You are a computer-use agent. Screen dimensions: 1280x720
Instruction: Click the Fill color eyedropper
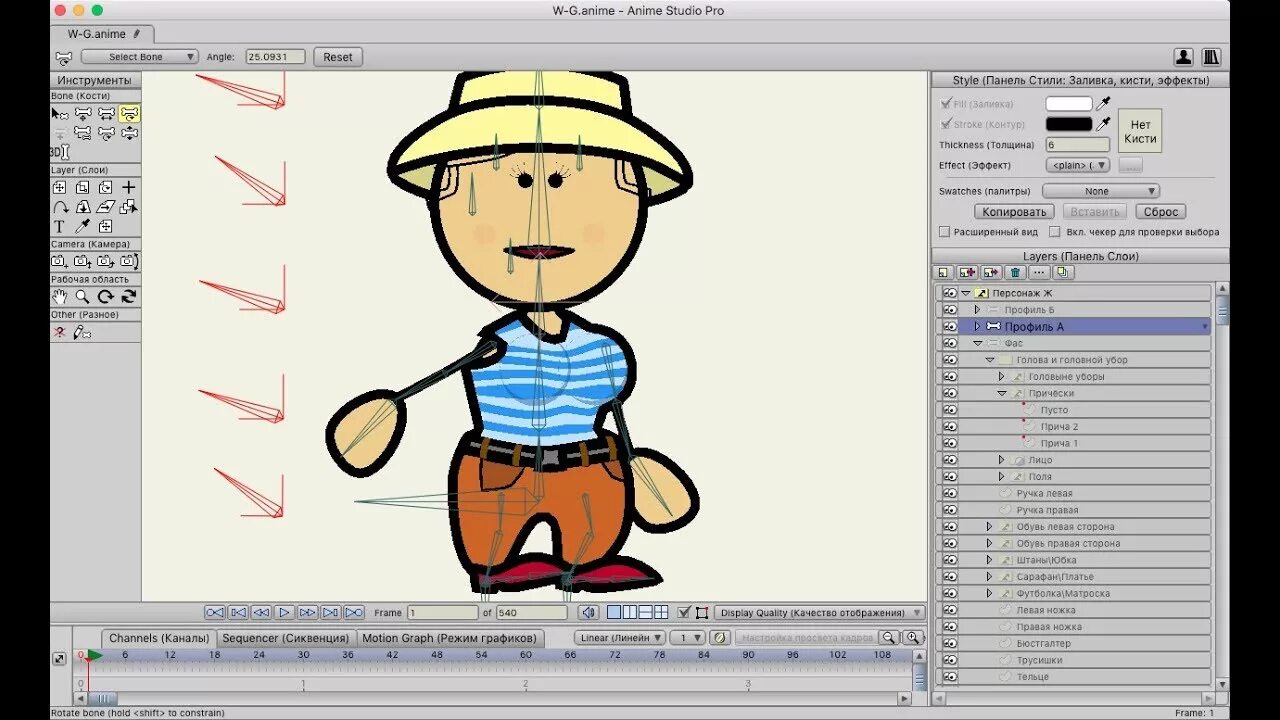1104,103
